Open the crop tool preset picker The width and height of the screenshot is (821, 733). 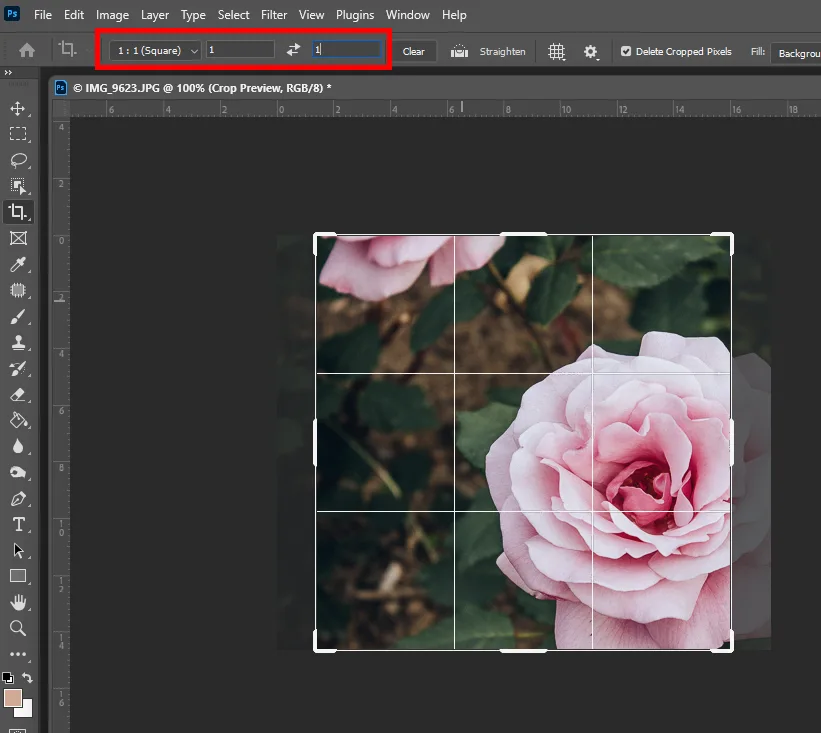tap(68, 50)
